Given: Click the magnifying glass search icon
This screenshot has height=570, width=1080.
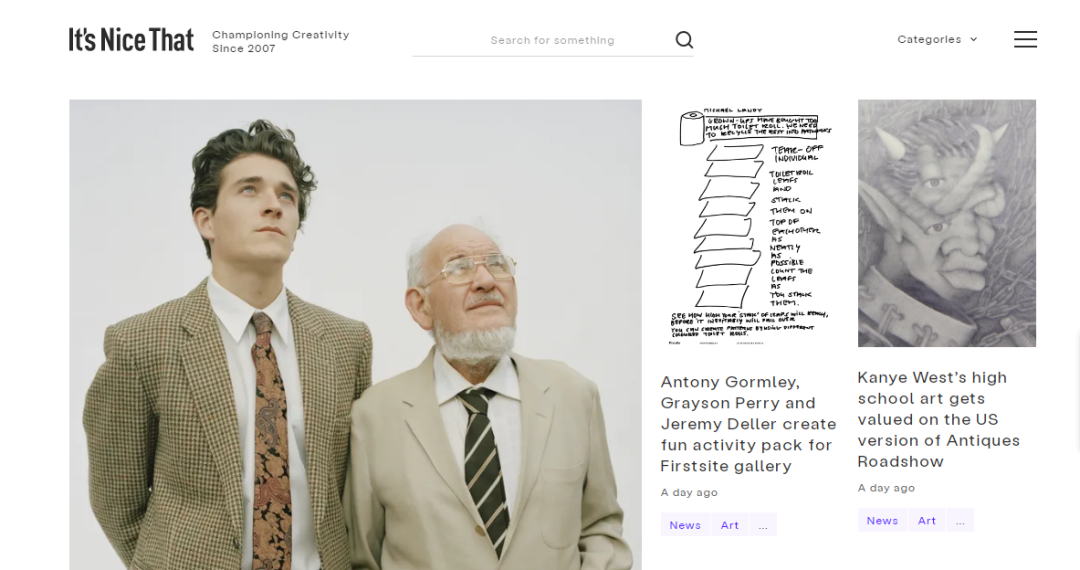Looking at the screenshot, I should [684, 40].
